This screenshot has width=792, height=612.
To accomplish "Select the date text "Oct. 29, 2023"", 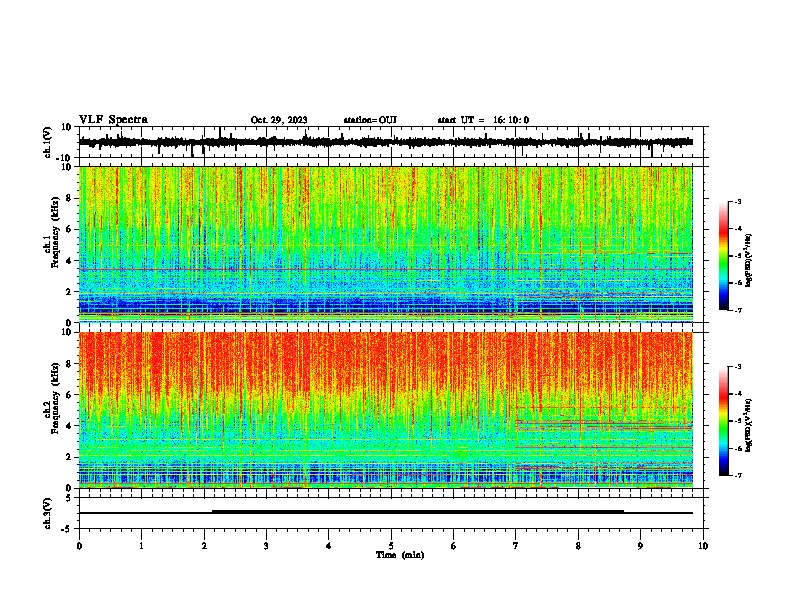I will (x=279, y=120).
